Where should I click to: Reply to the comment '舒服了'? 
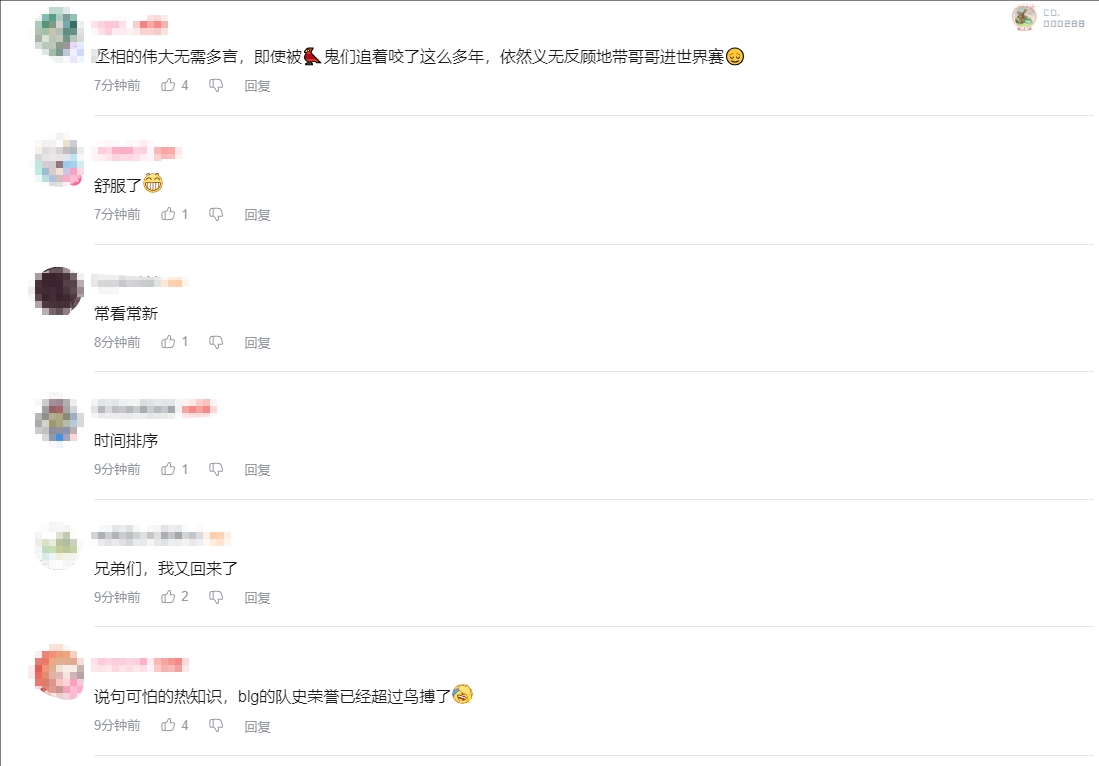tap(257, 214)
